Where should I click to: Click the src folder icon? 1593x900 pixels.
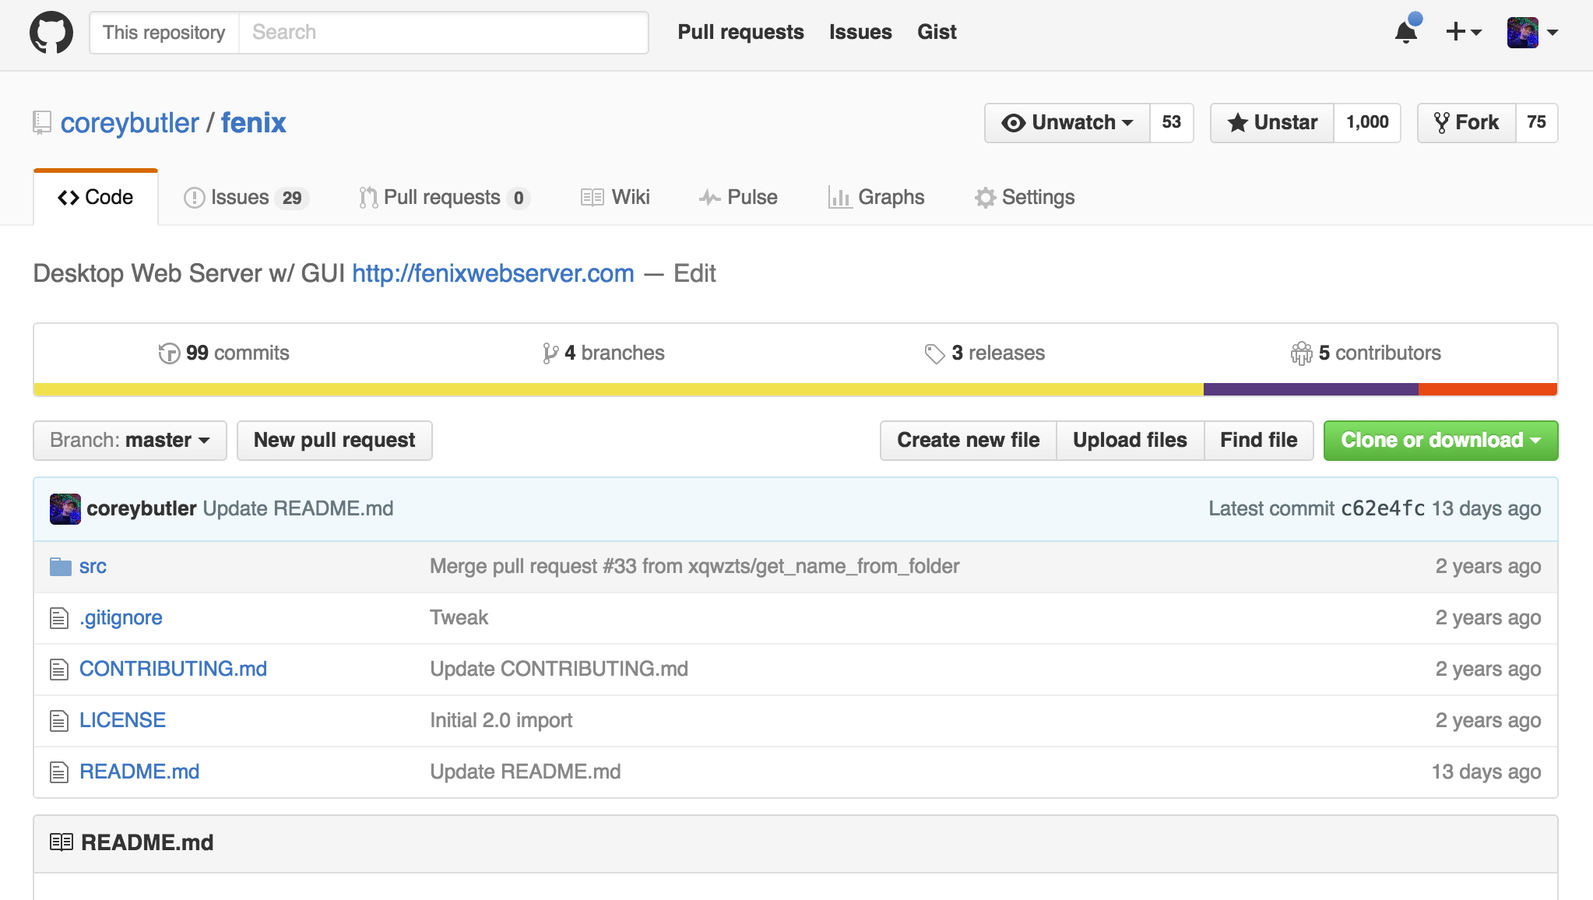click(60, 567)
